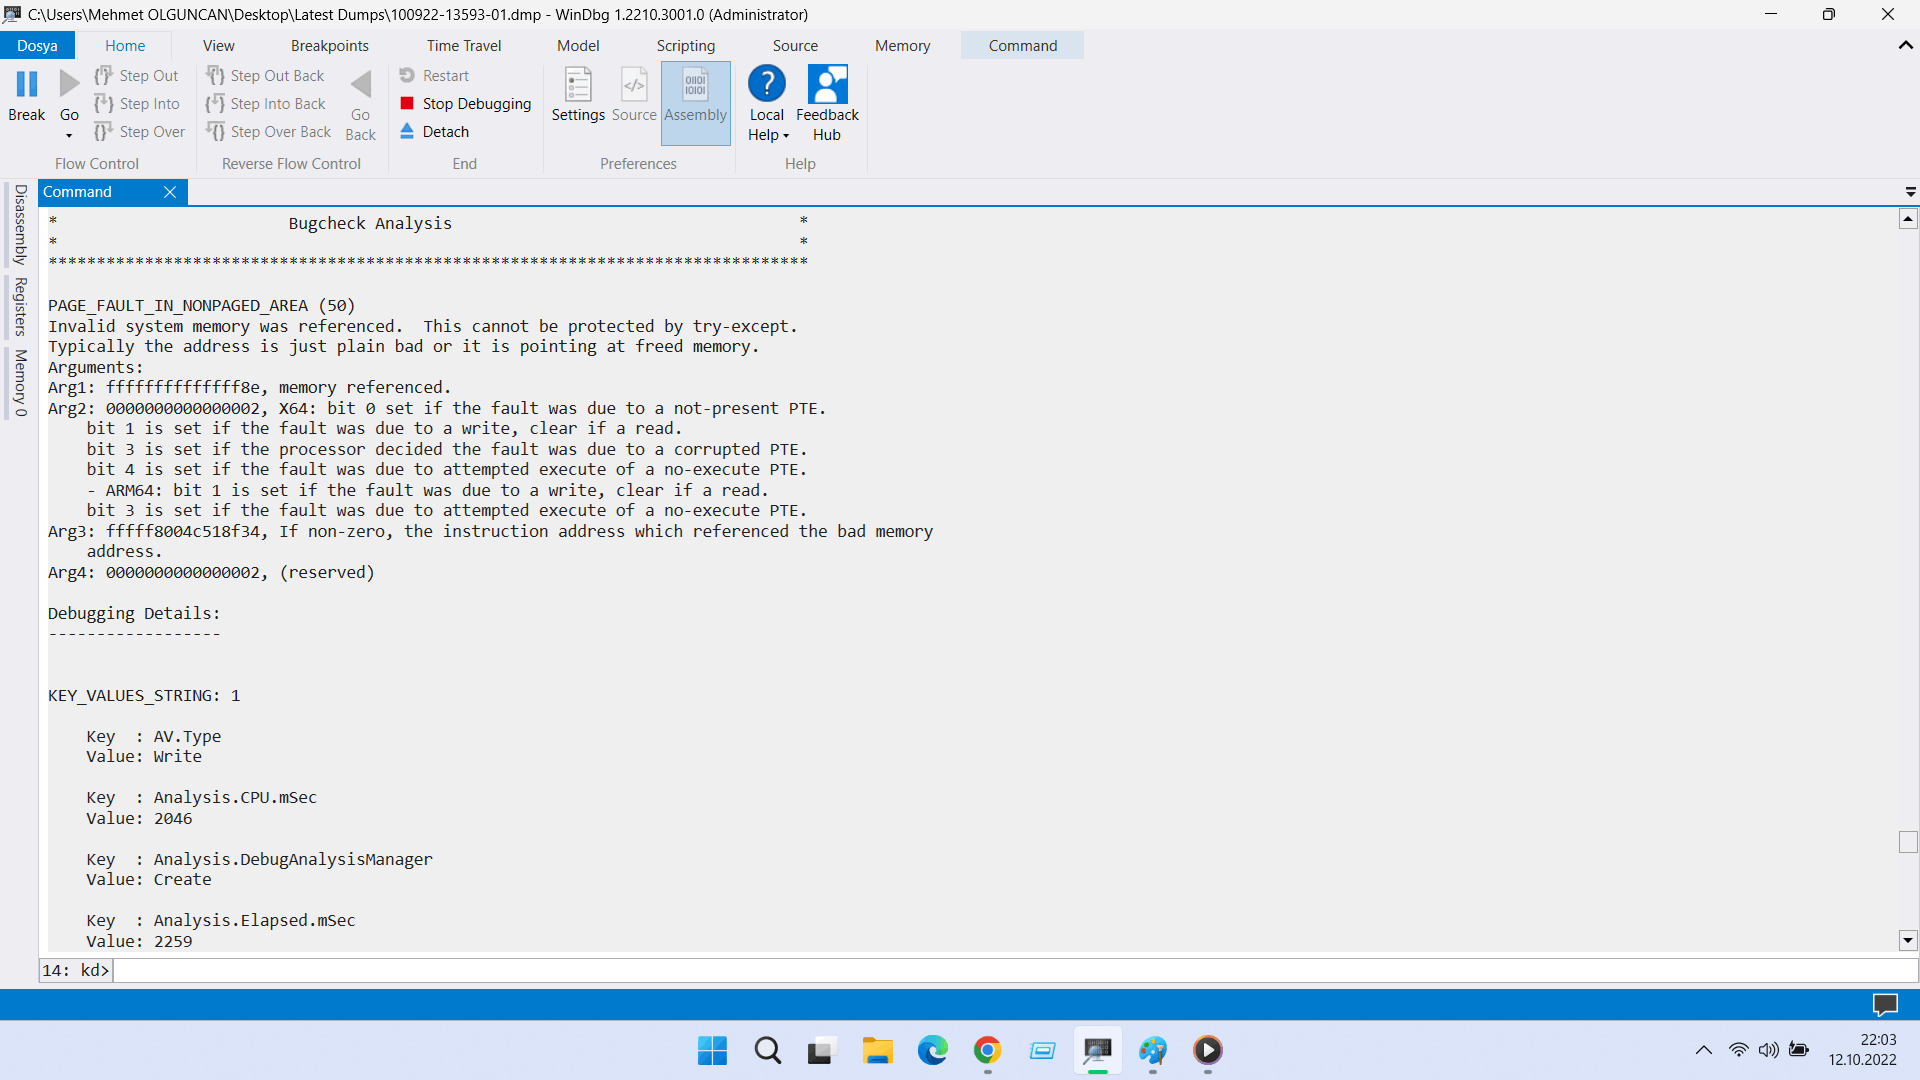Toggle Assembly mode preference
This screenshot has width=1920, height=1080.
coord(696,86)
